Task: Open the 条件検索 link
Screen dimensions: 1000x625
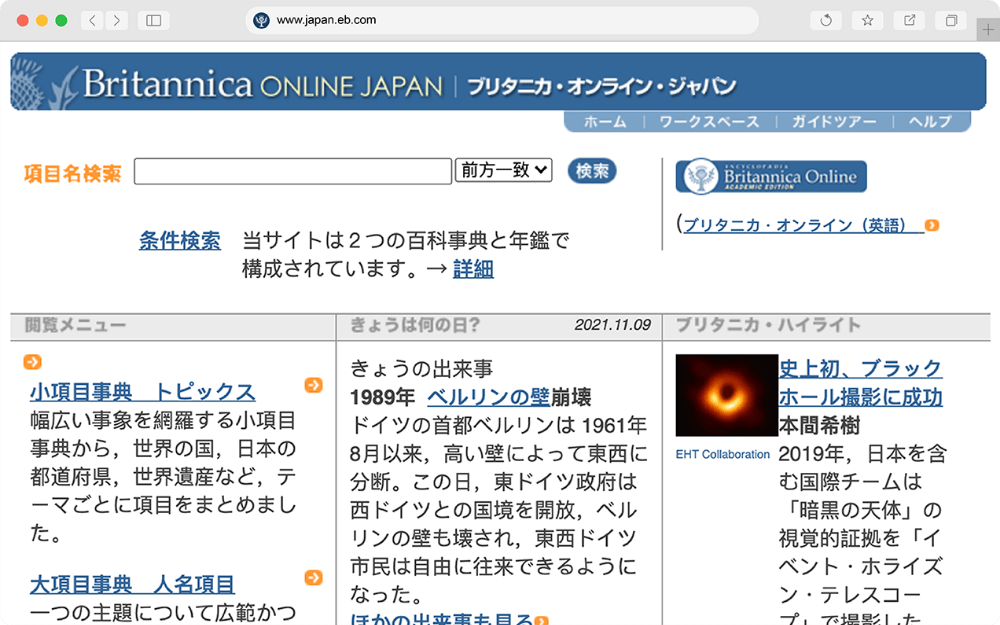Action: pyautogui.click(x=180, y=240)
